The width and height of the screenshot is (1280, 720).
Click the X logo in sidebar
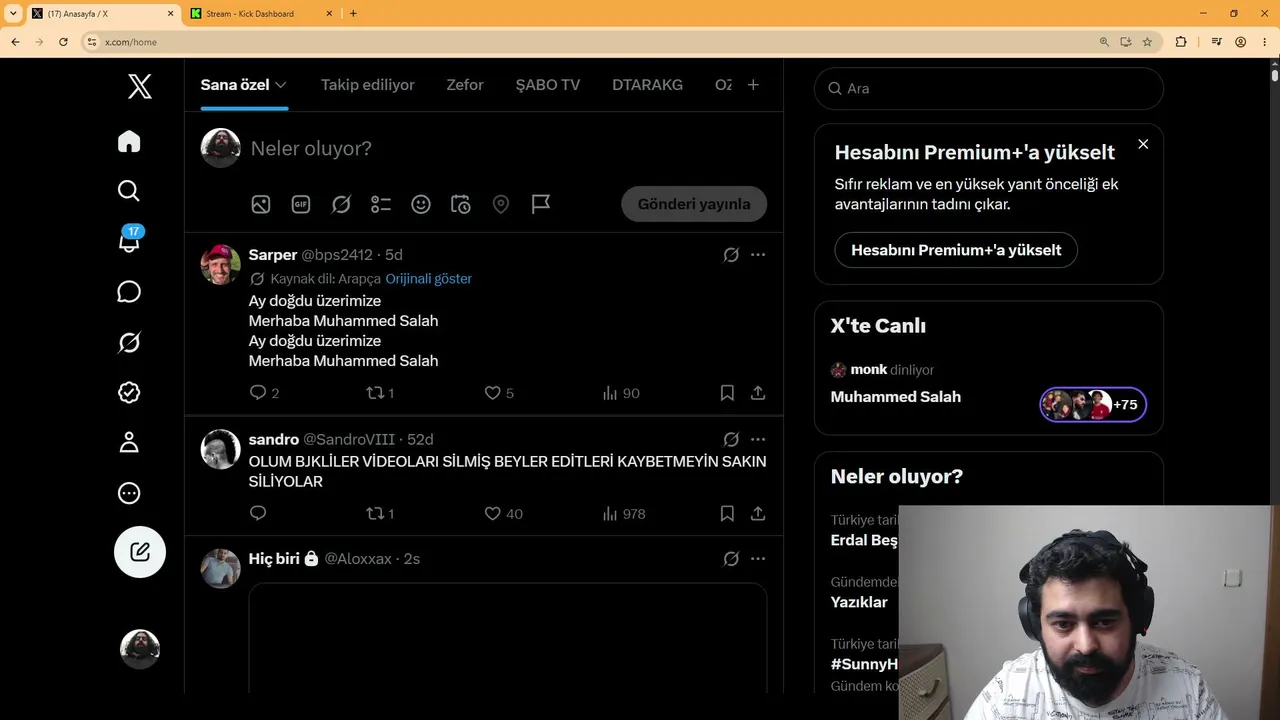point(140,86)
